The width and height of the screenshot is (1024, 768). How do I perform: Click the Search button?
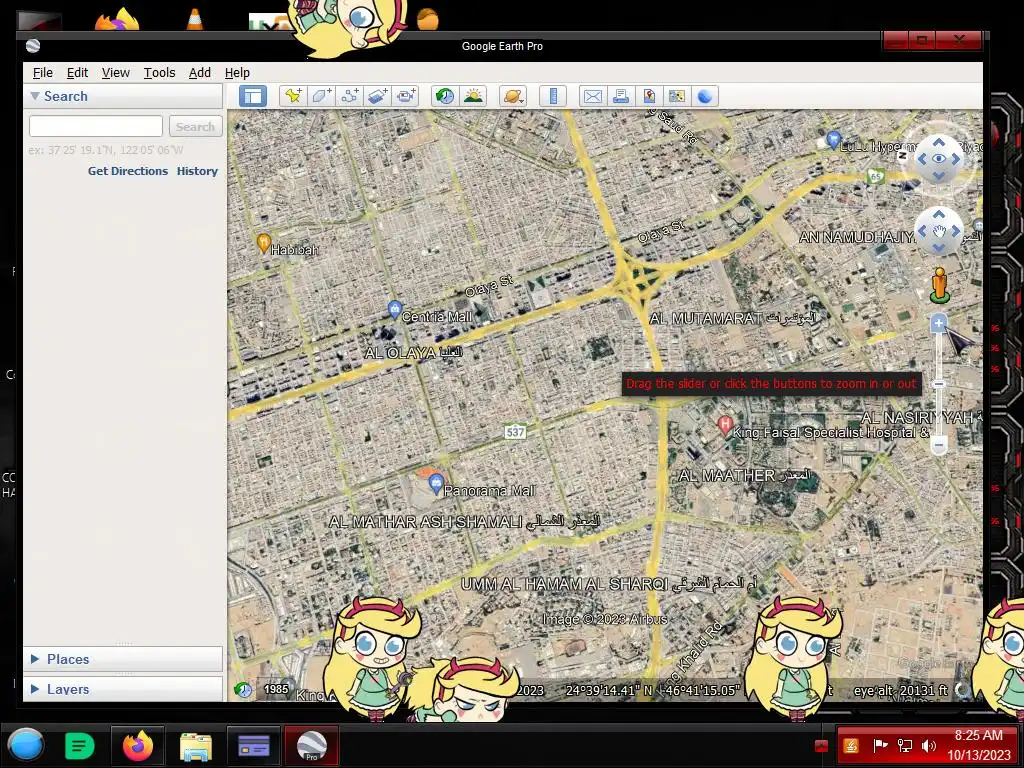[x=195, y=126]
